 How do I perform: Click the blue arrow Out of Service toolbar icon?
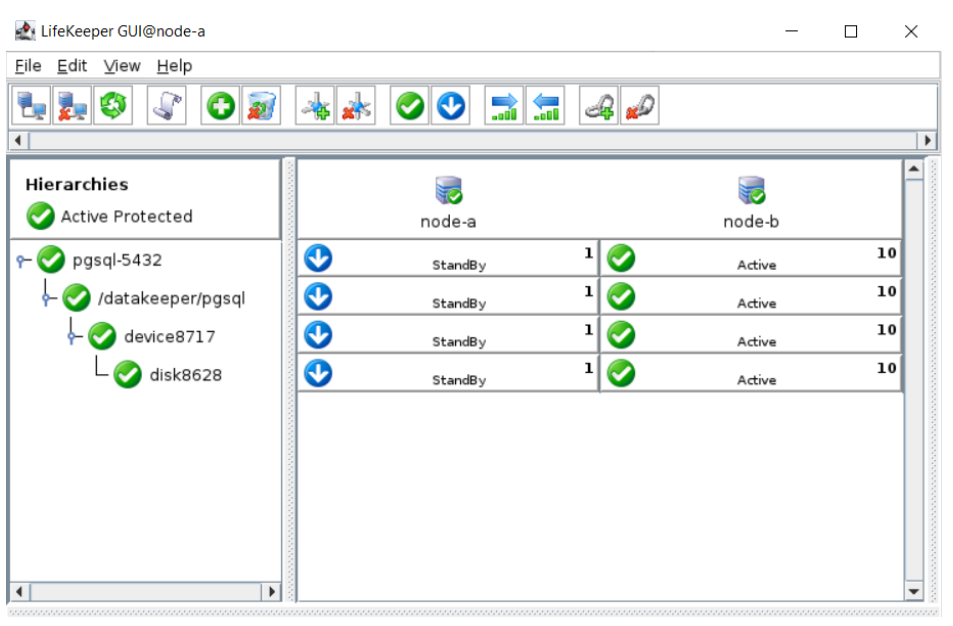pyautogui.click(x=450, y=106)
